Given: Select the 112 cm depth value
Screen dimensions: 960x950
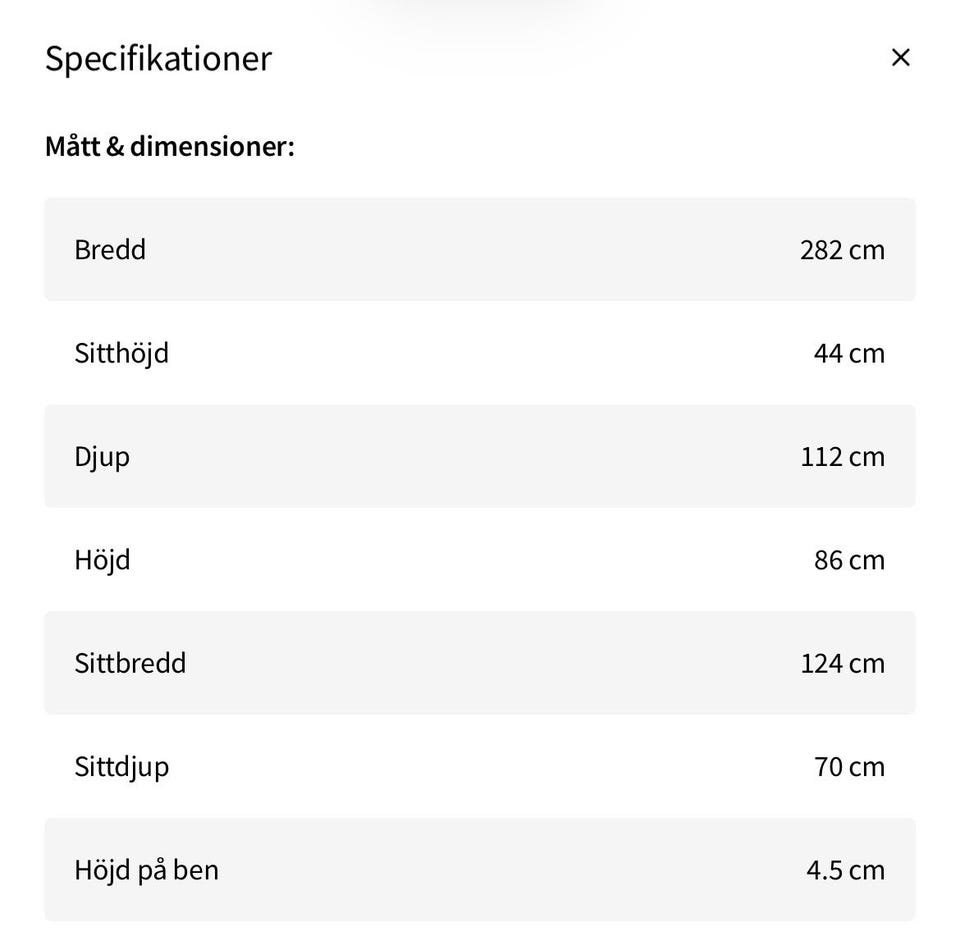Looking at the screenshot, I should [842, 456].
